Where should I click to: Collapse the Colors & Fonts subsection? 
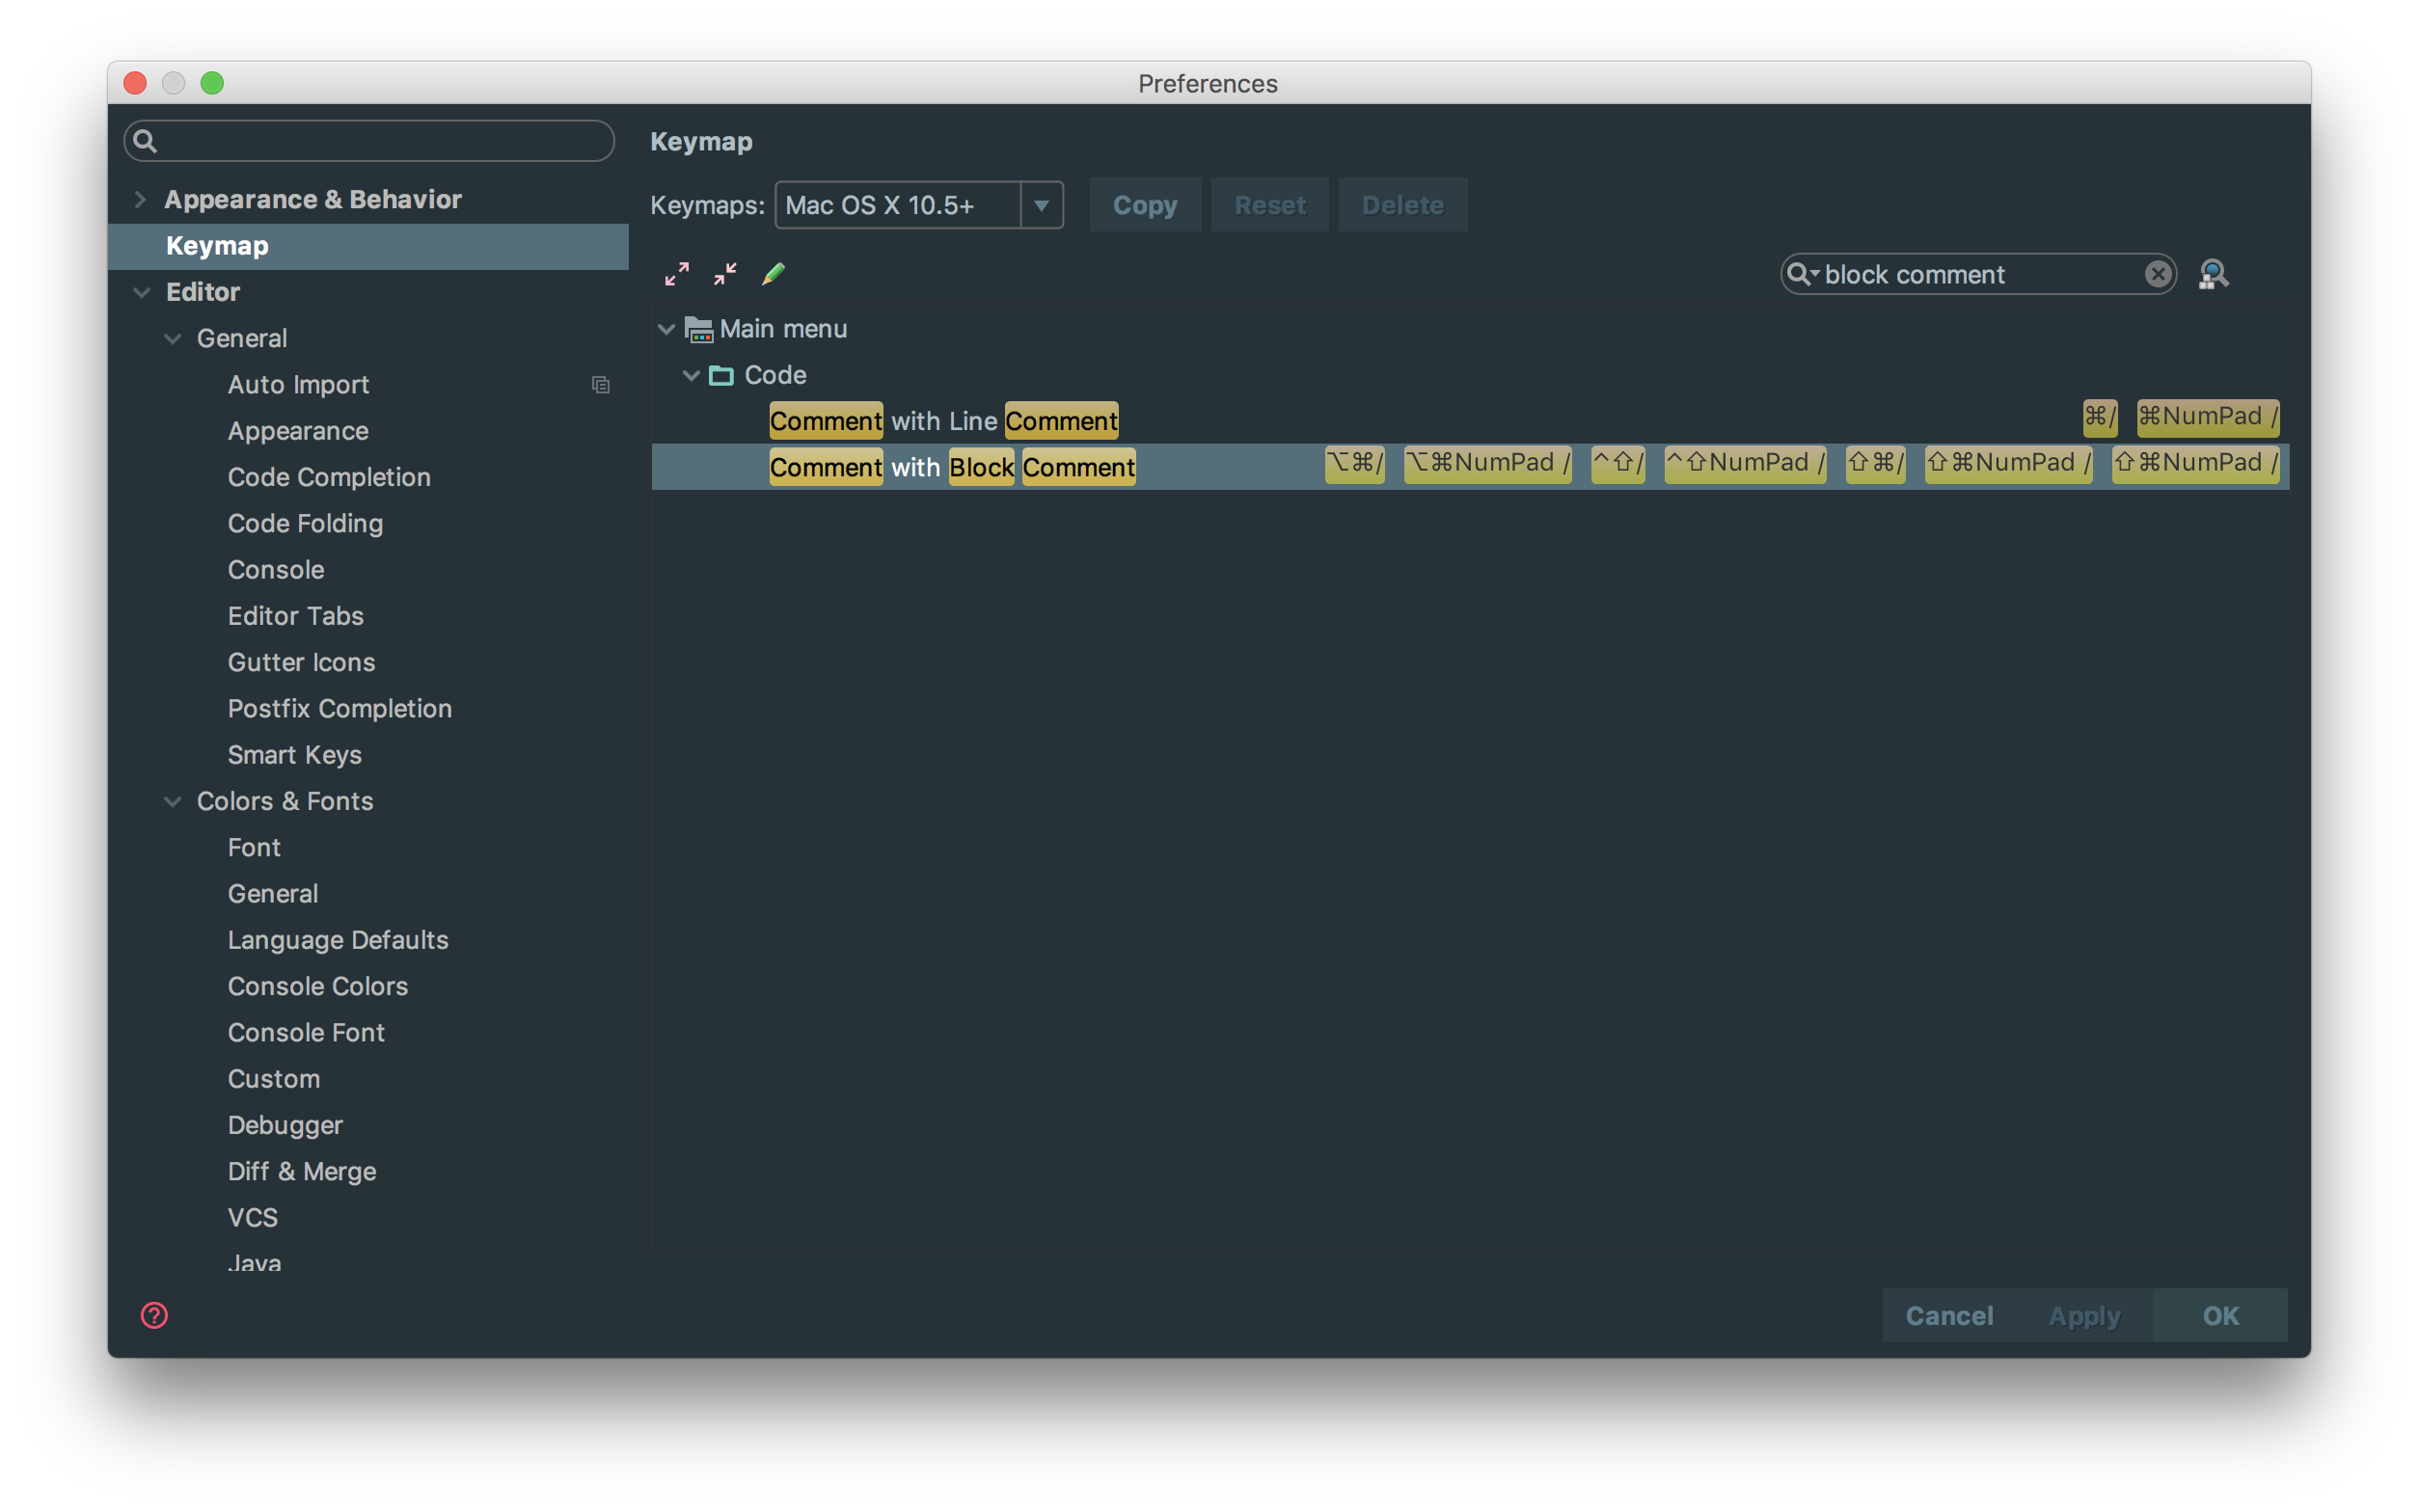coord(173,802)
